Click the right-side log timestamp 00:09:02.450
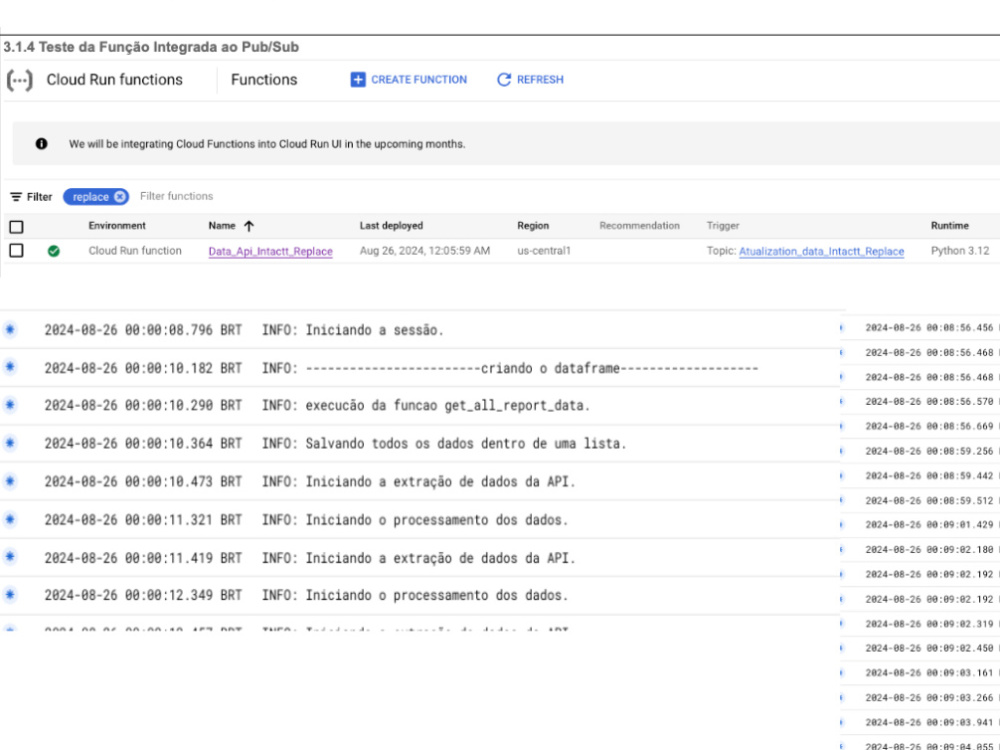The height and width of the screenshot is (750, 1000). [x=929, y=648]
